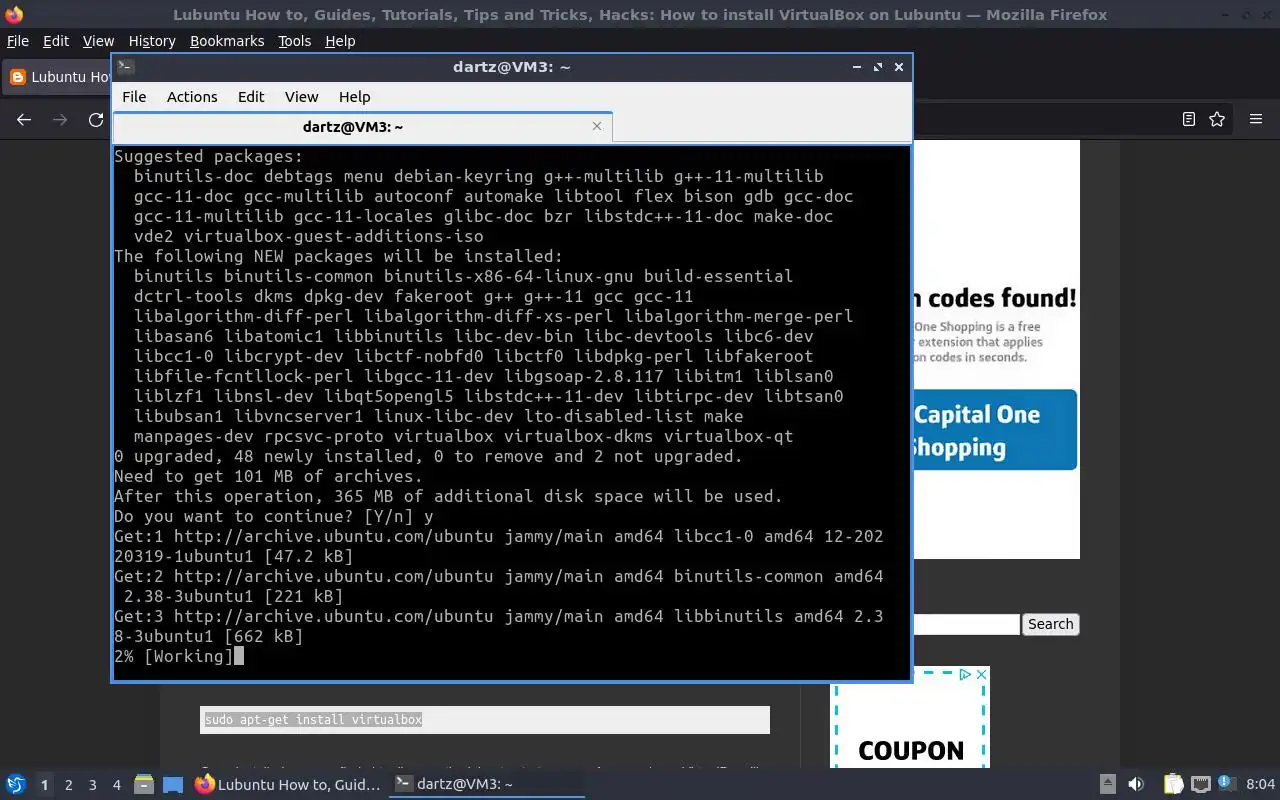Reload the Firefox page
Image resolution: width=1280 pixels, height=800 pixels.
coord(96,120)
